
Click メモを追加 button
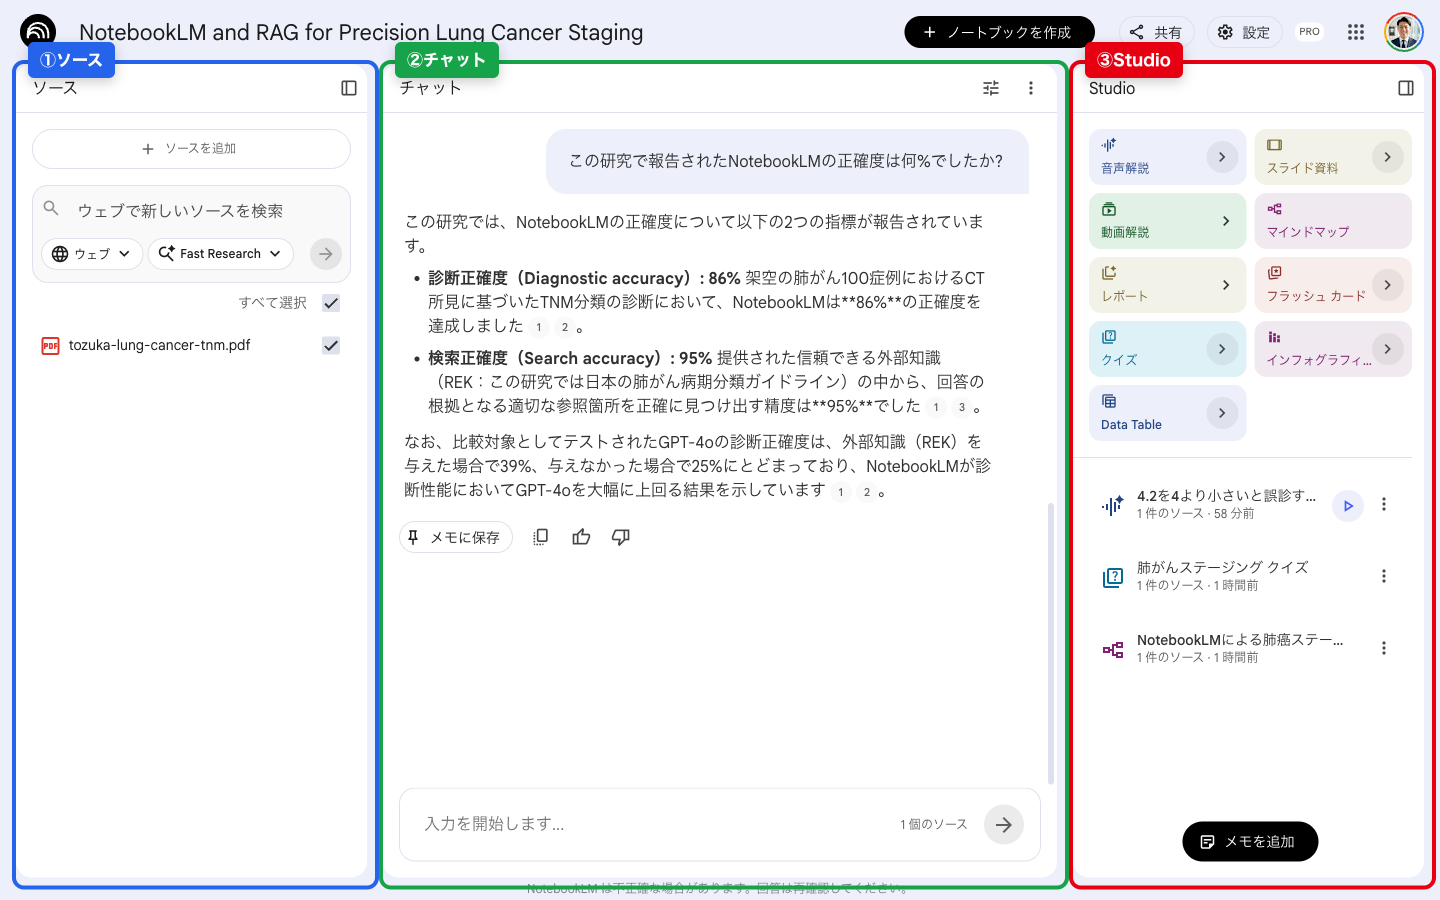coord(1250,842)
